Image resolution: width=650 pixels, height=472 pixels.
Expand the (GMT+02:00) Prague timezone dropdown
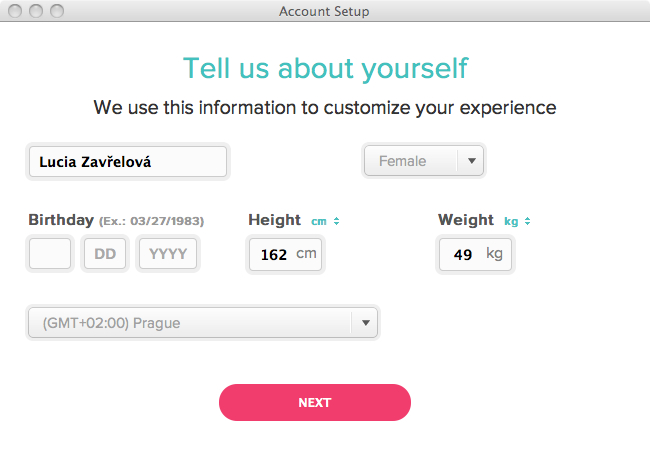pos(202,323)
